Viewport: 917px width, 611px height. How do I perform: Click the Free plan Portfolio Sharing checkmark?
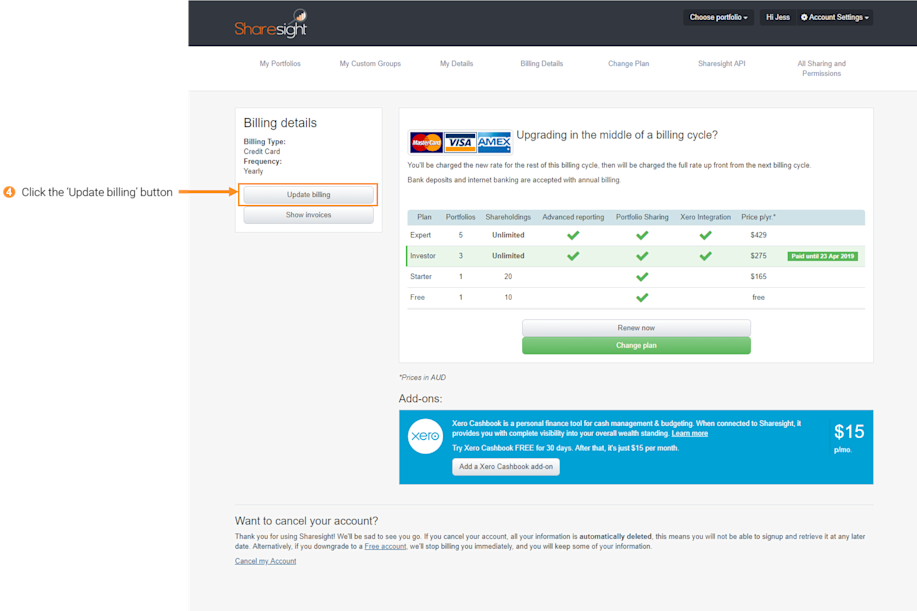[642, 298]
